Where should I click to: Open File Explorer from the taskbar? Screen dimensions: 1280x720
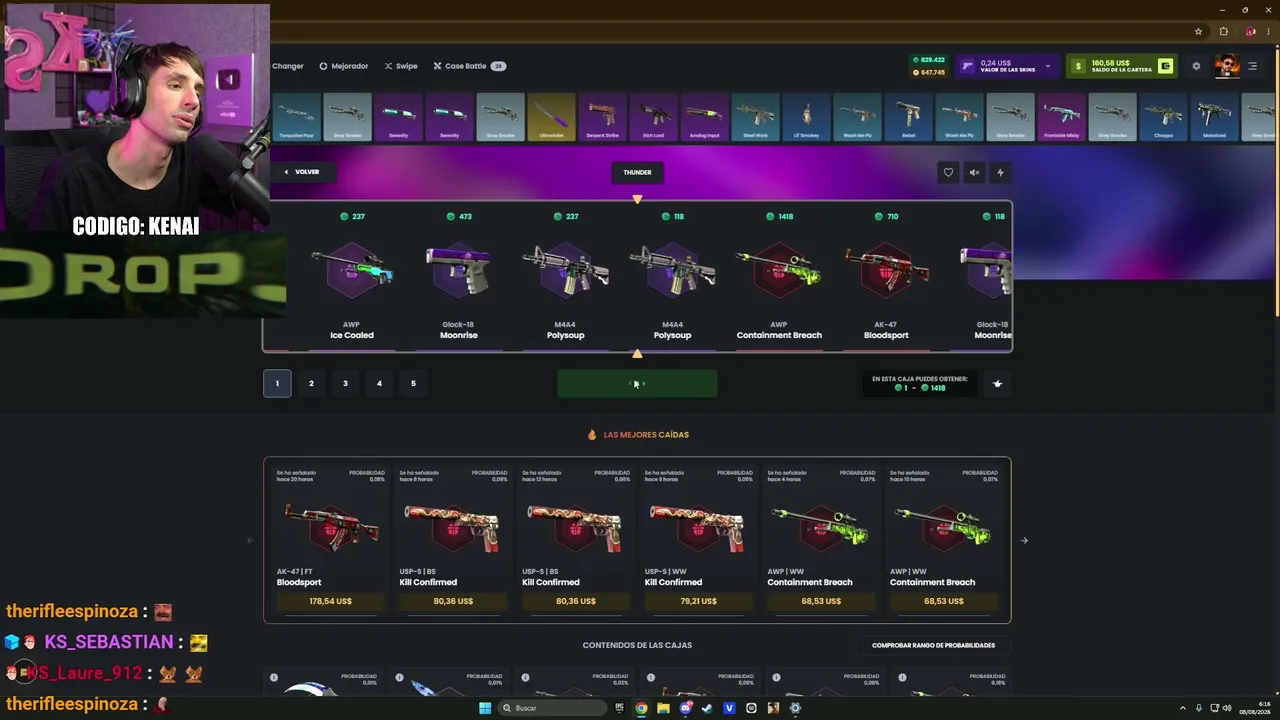pos(663,708)
